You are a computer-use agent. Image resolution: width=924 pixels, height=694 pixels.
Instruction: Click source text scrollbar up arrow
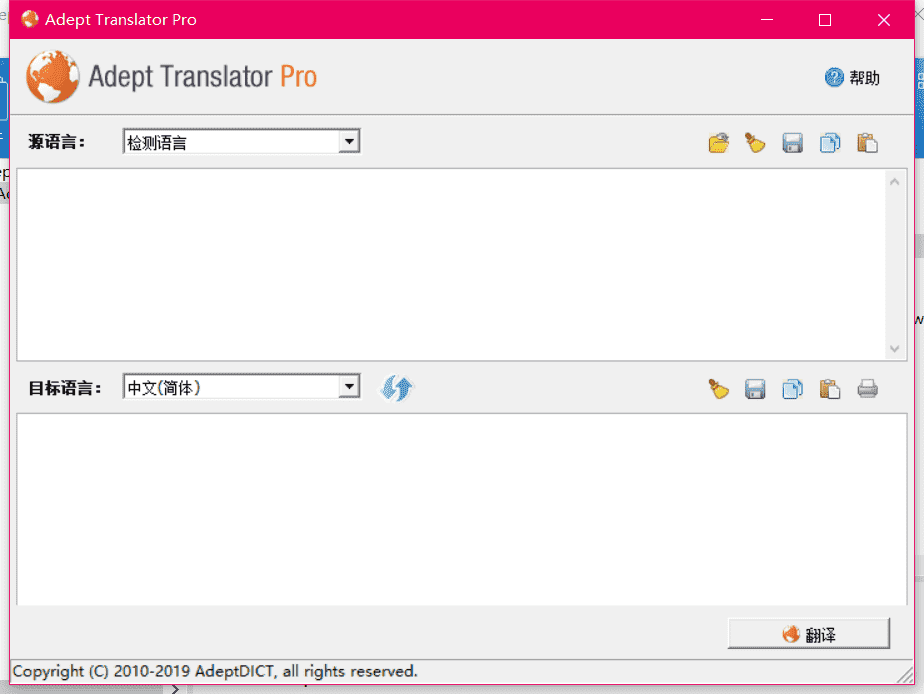point(895,181)
